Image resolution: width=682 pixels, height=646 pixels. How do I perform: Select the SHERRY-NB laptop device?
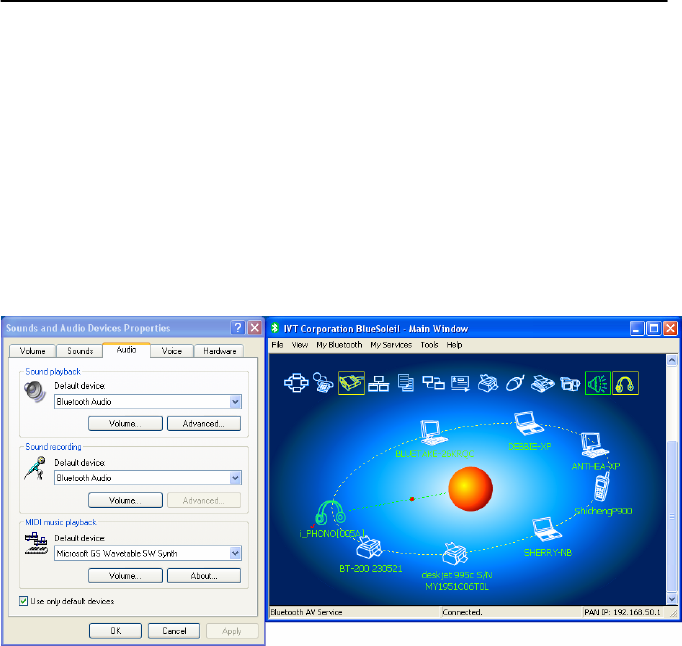pyautogui.click(x=547, y=529)
